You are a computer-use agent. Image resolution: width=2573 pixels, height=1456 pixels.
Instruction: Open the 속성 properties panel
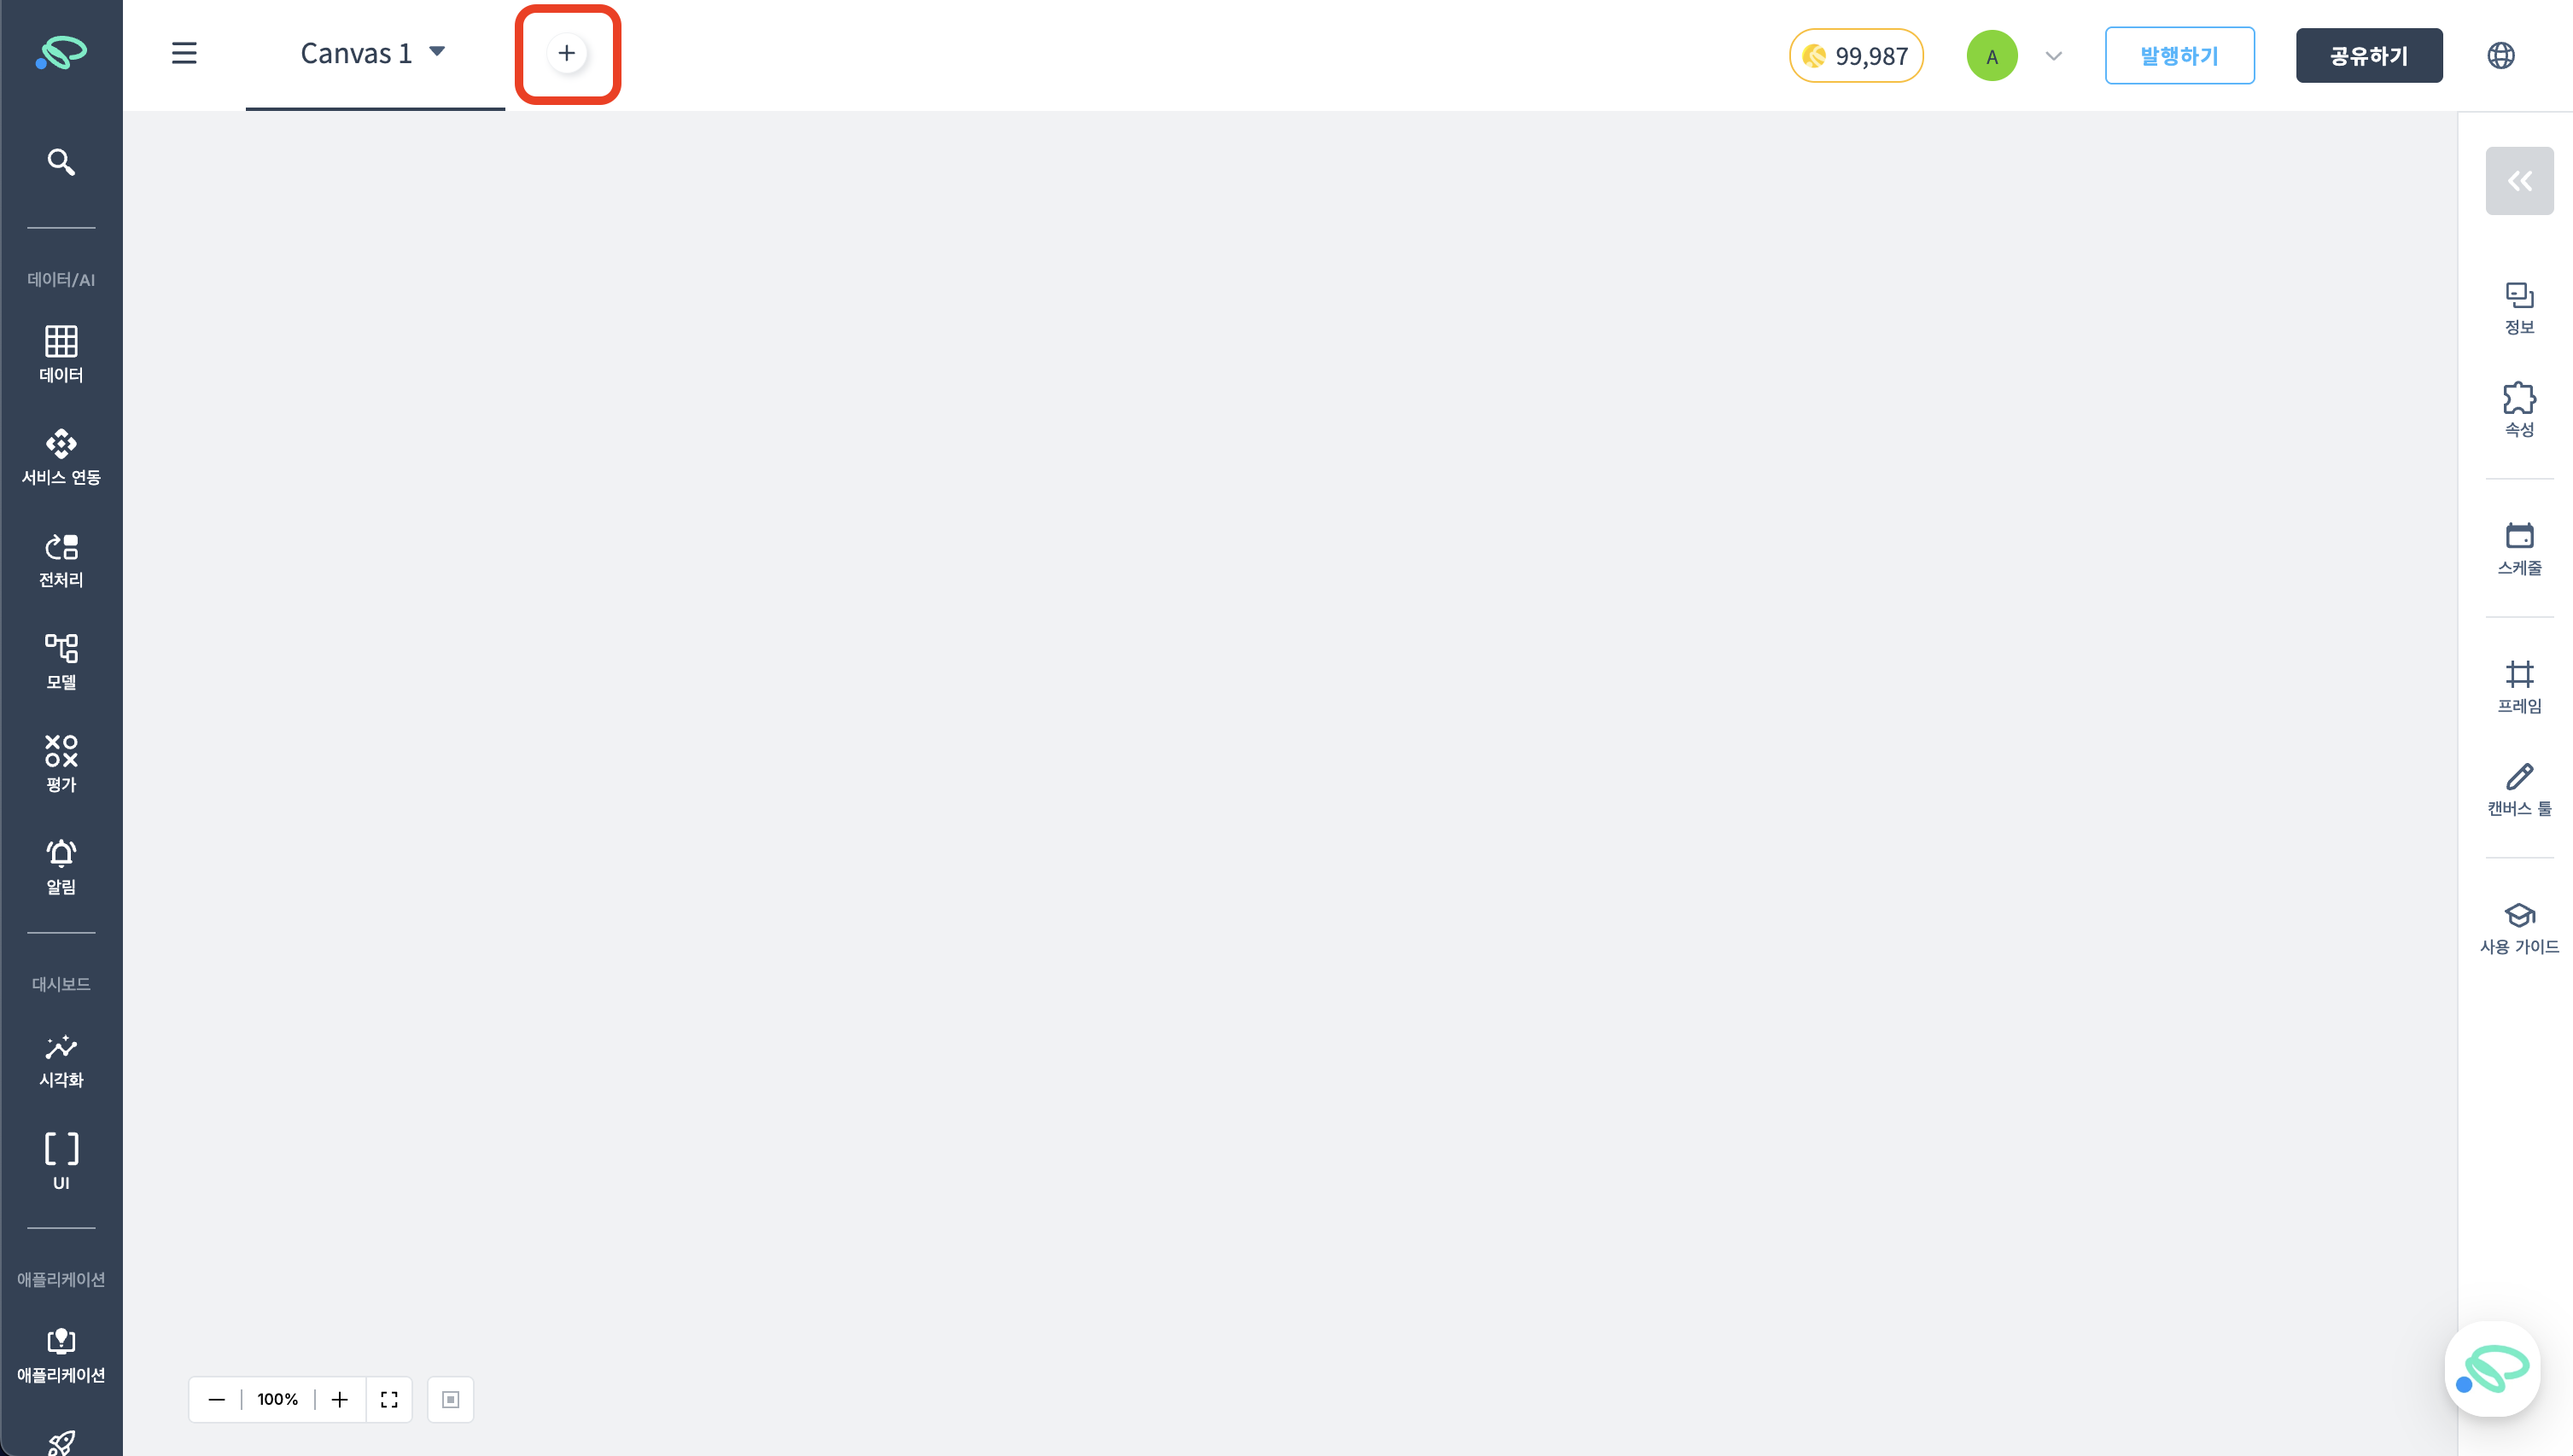[x=2519, y=409]
